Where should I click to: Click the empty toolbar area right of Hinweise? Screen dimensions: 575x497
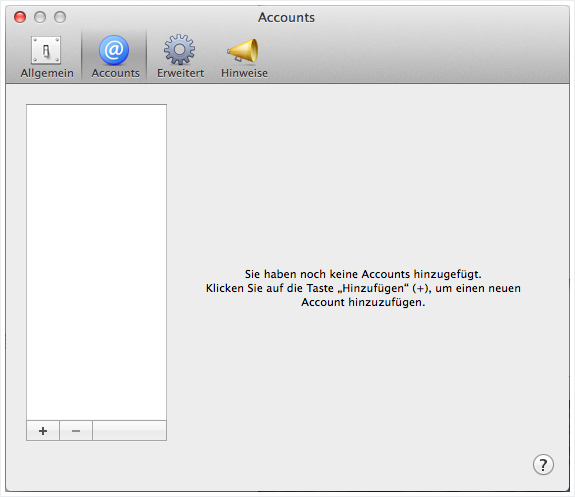tap(418, 55)
